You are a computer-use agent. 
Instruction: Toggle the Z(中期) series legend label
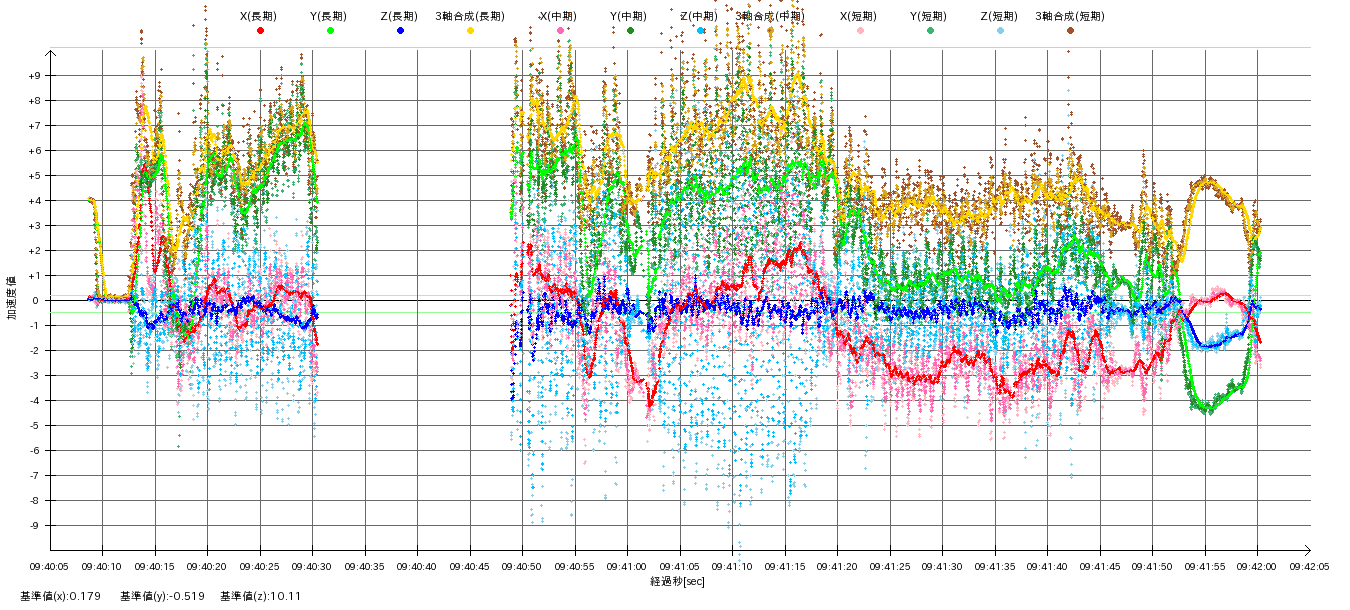coord(698,16)
